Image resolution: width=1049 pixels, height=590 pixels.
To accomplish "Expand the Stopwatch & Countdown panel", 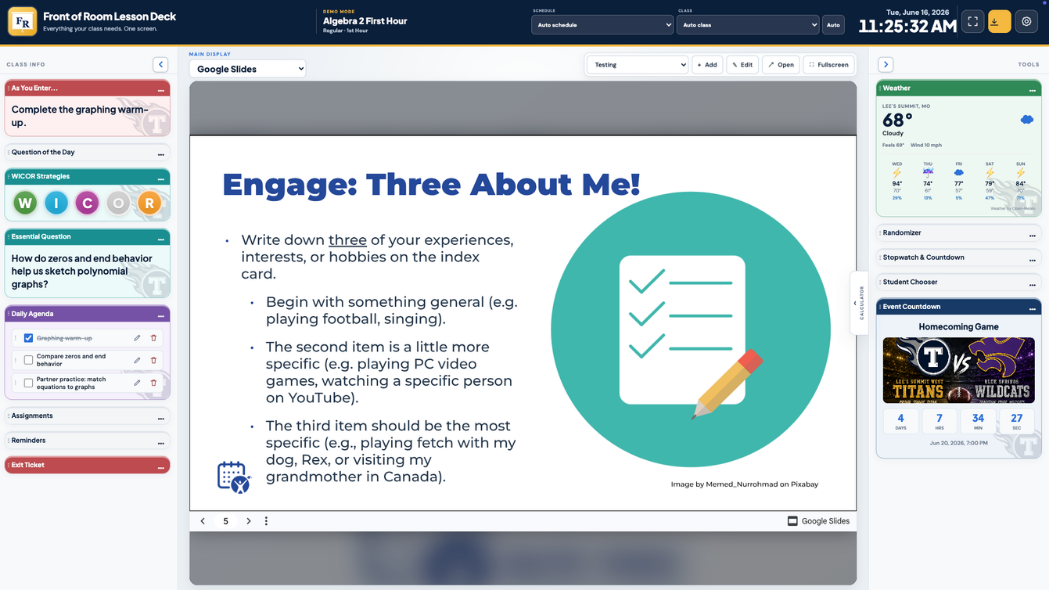I will (x=959, y=258).
